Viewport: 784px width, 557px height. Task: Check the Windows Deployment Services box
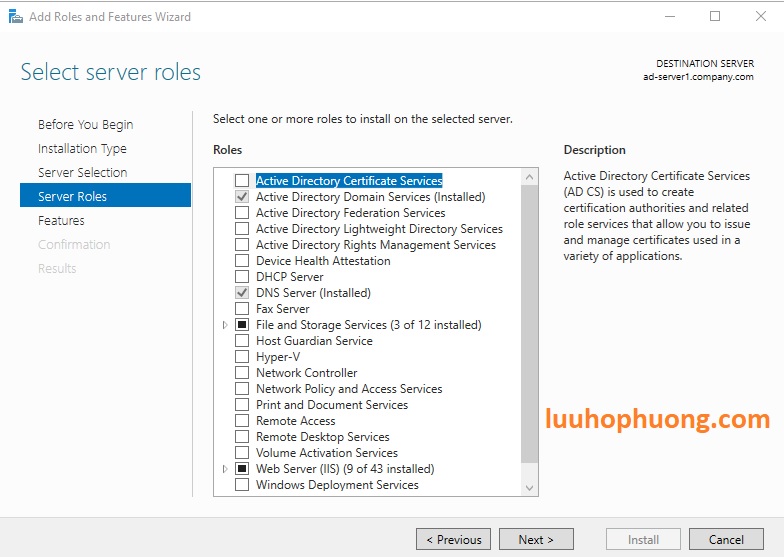(x=242, y=485)
